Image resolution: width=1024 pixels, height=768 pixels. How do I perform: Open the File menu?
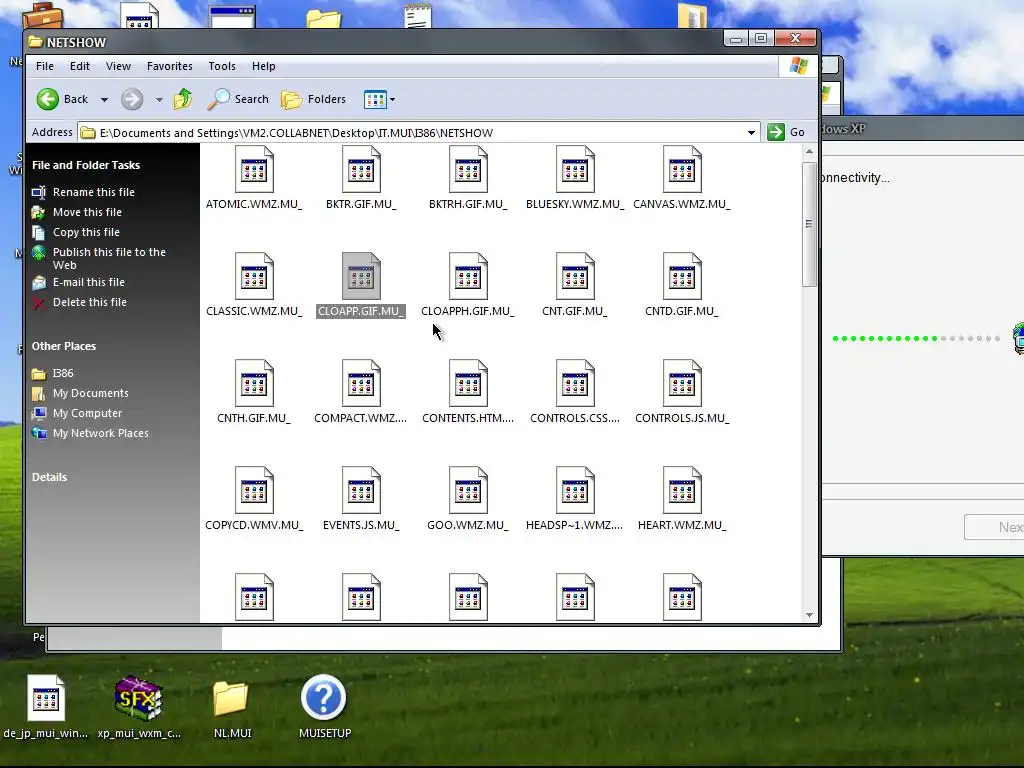coord(44,66)
